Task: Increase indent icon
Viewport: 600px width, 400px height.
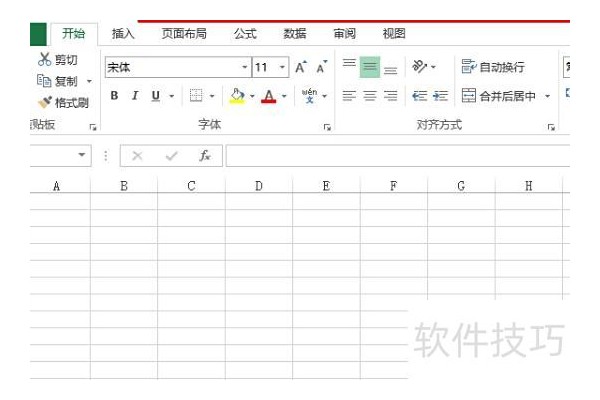Action: (x=440, y=95)
